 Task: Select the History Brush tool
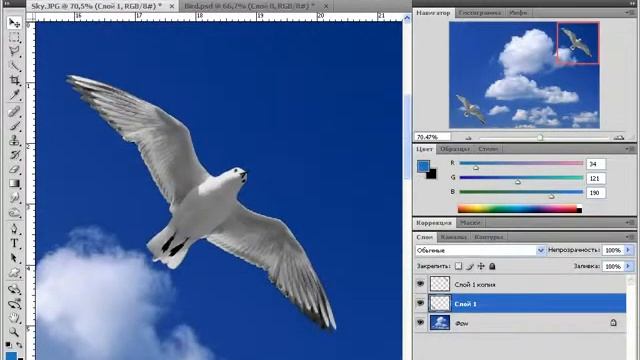pyautogui.click(x=14, y=155)
